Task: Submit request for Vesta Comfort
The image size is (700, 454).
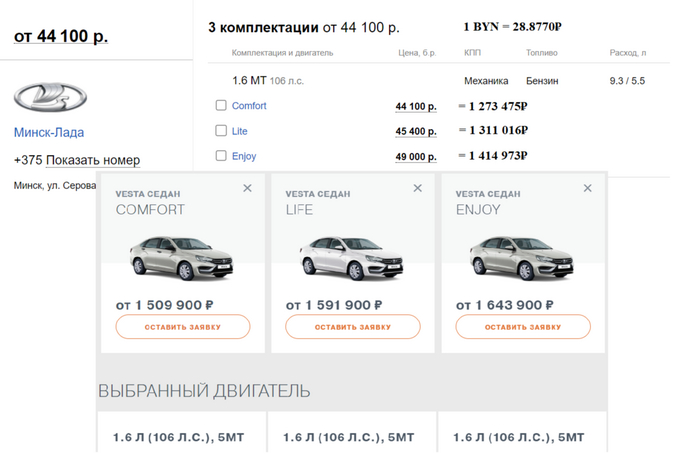Action: [x=183, y=327]
